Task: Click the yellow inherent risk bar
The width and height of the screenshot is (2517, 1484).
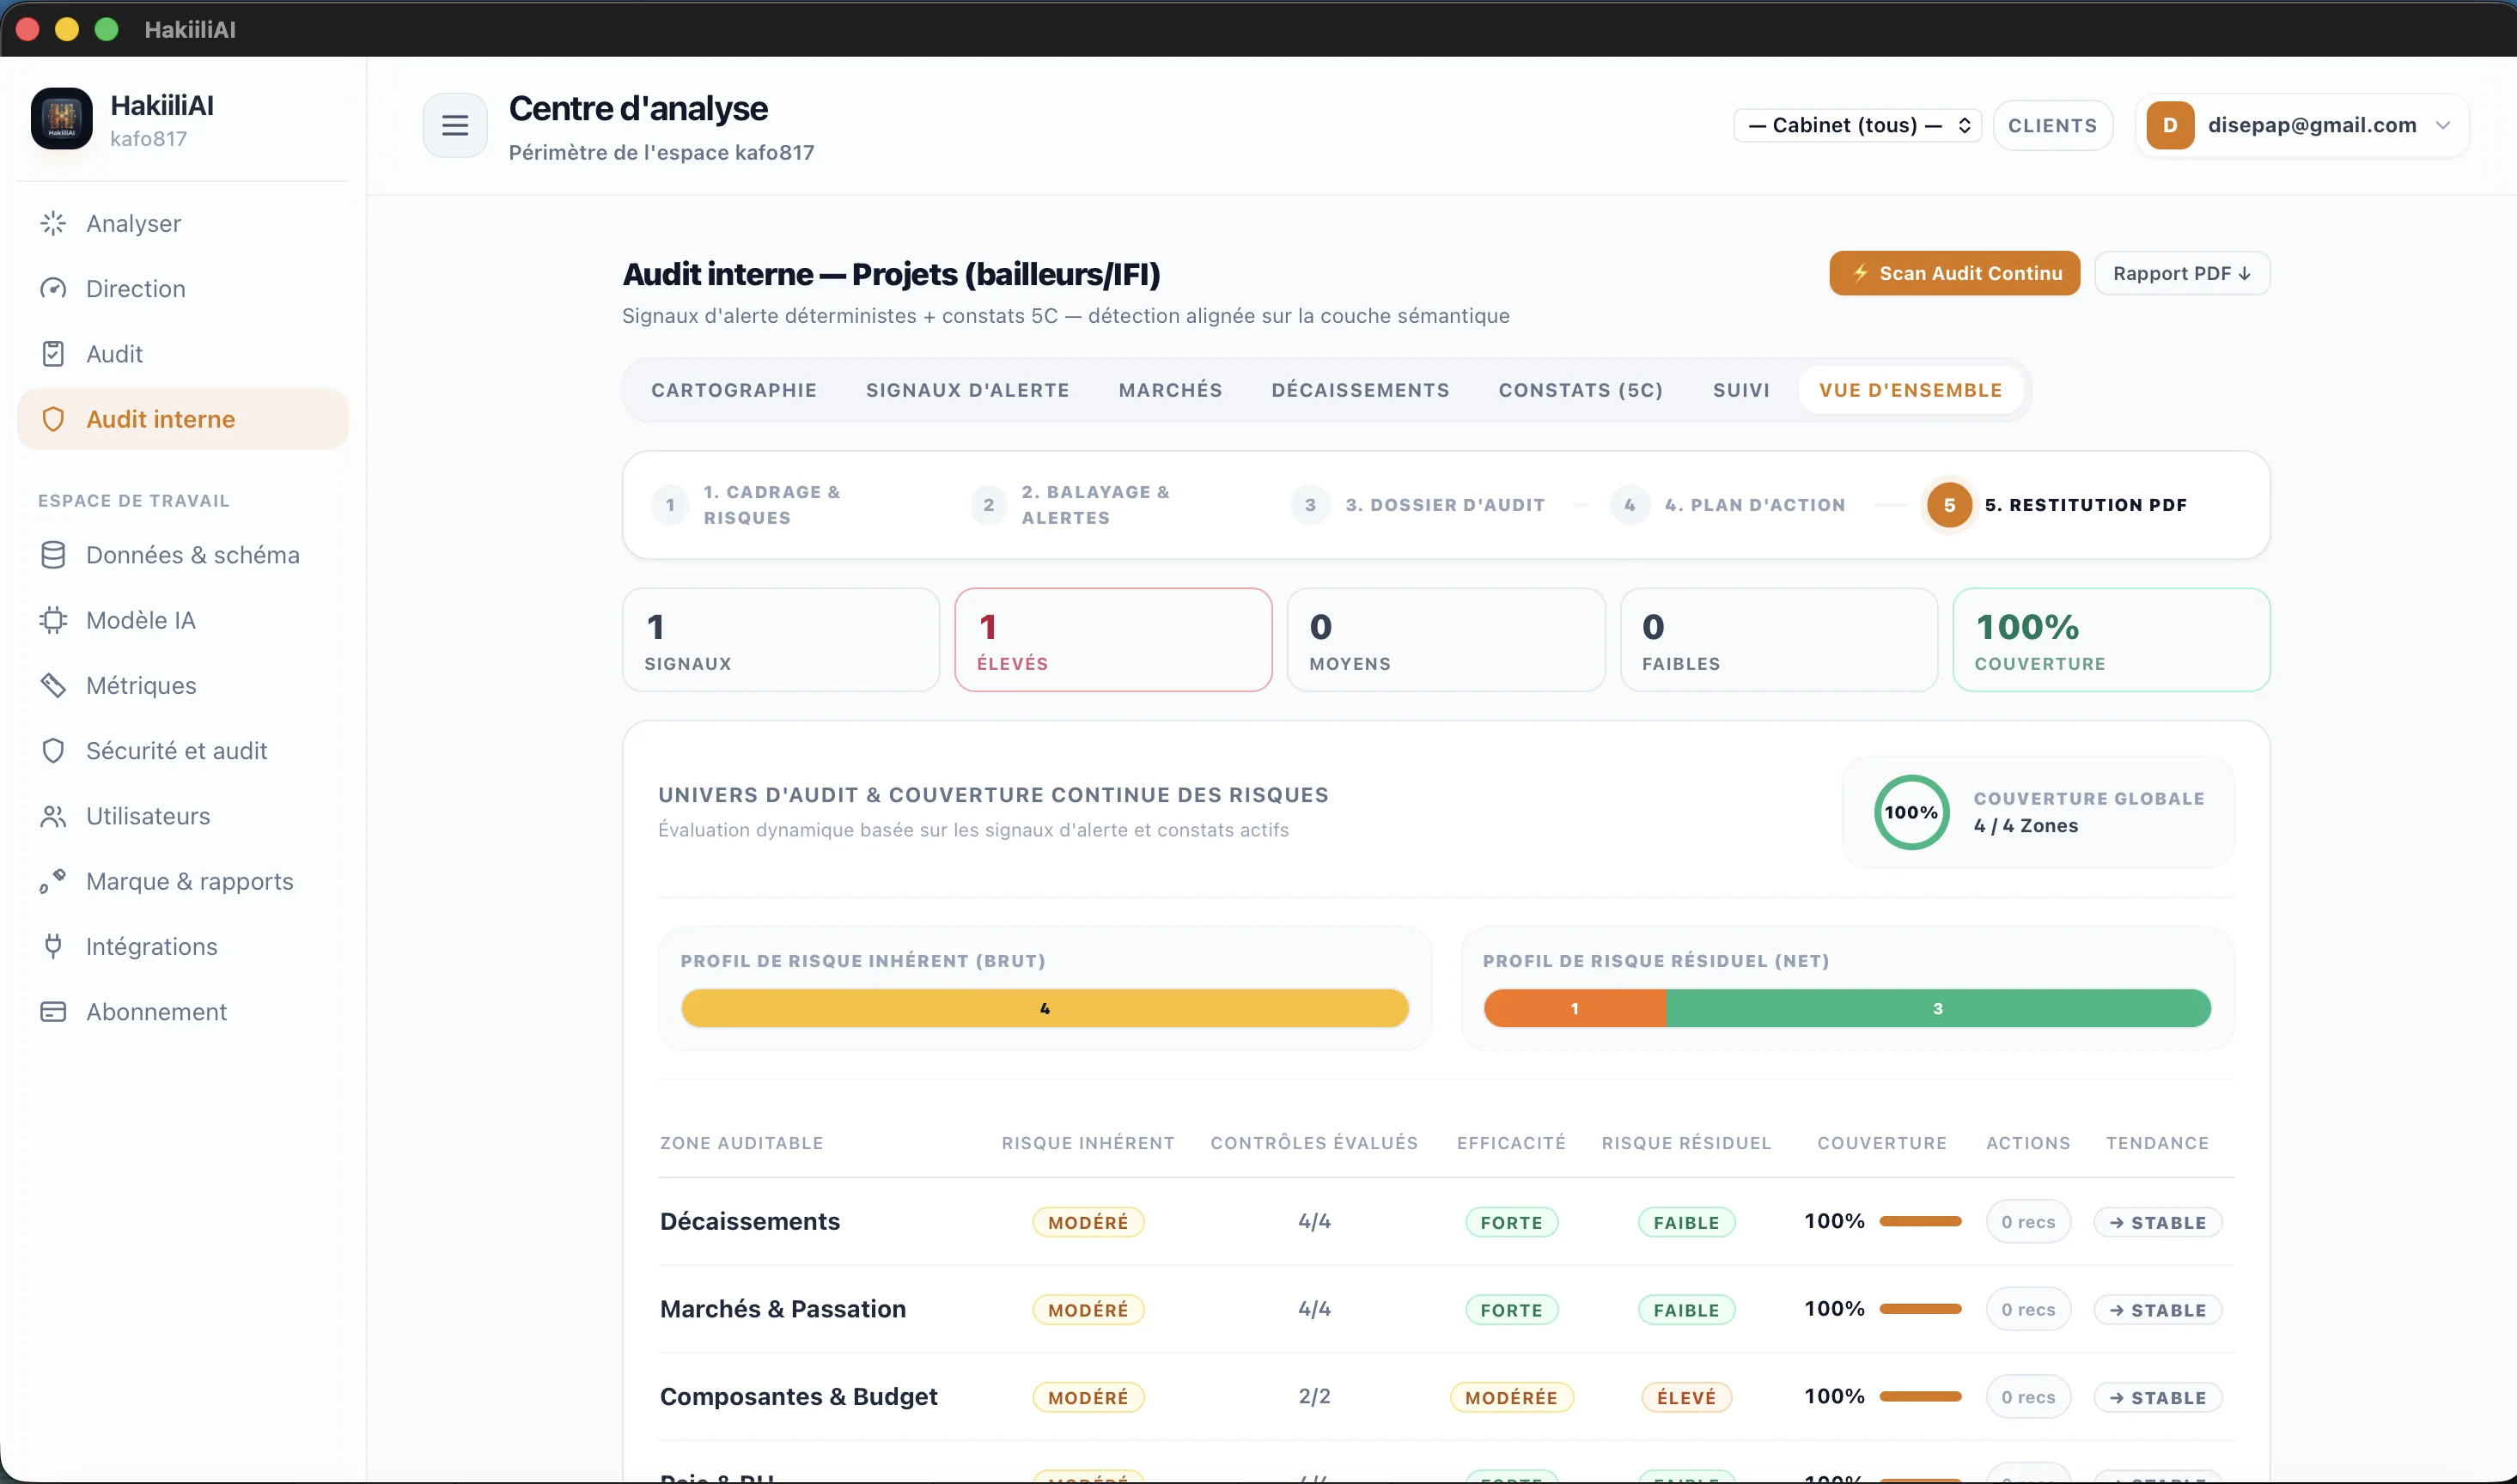Action: click(1044, 1008)
